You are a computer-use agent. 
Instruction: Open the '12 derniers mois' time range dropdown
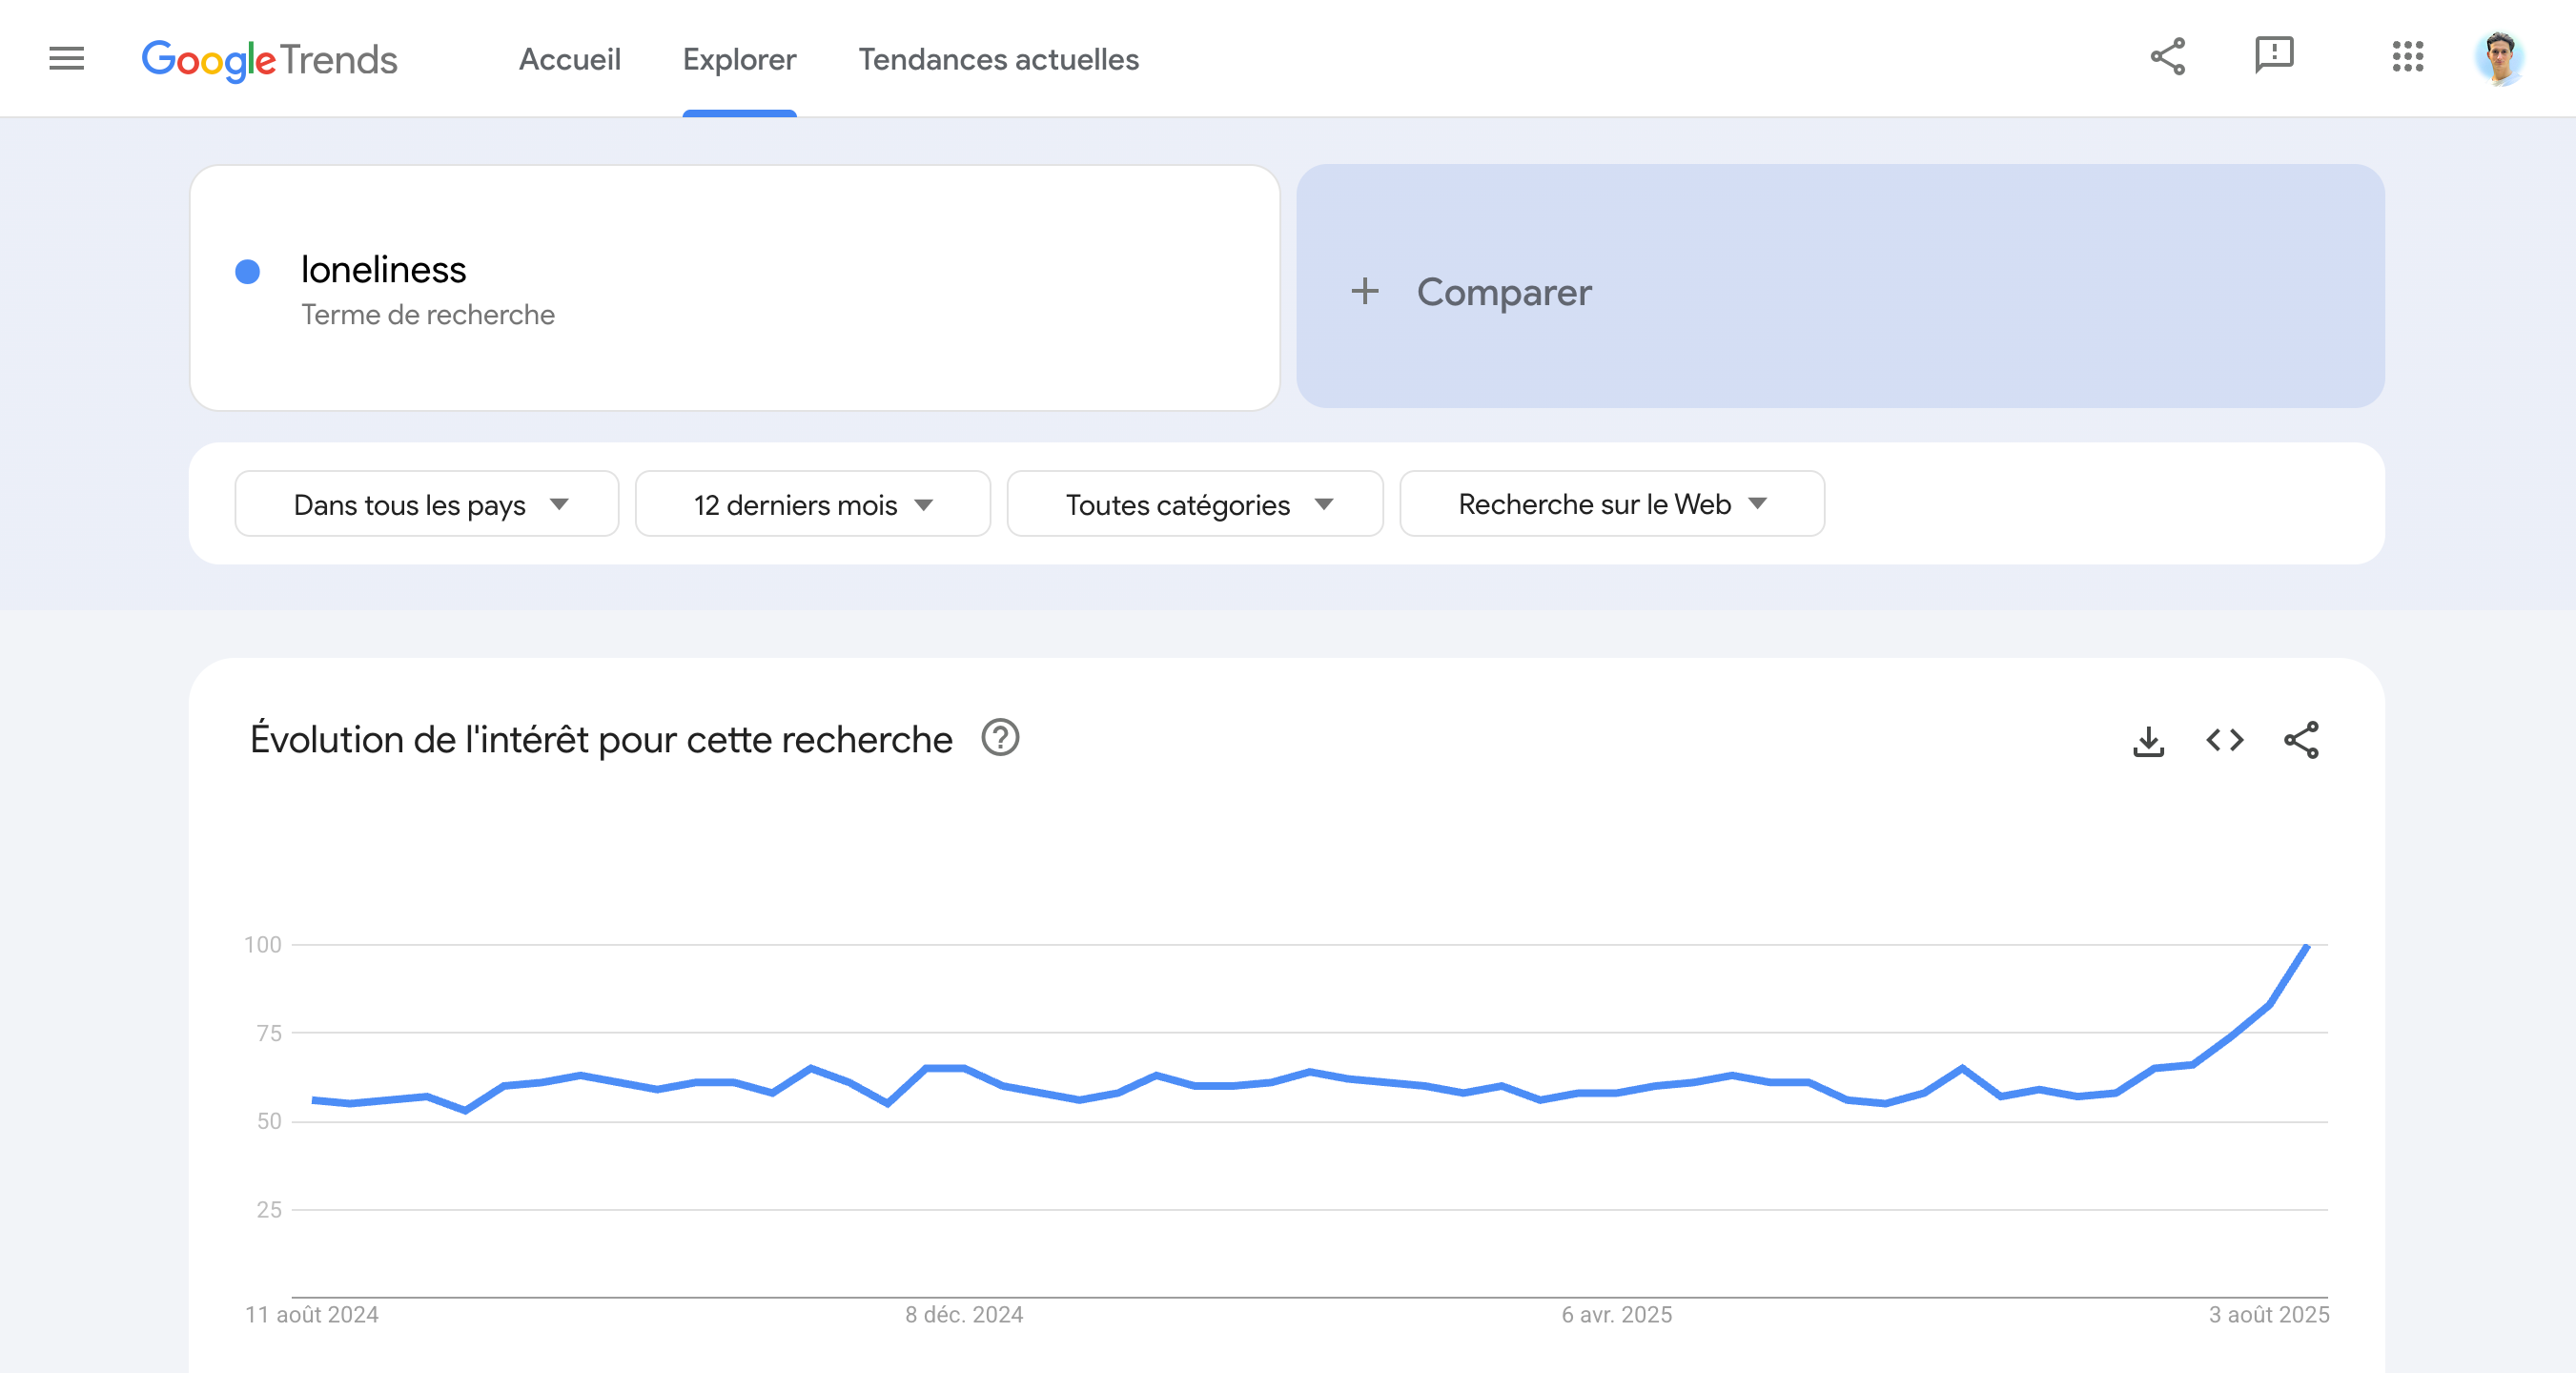click(812, 505)
